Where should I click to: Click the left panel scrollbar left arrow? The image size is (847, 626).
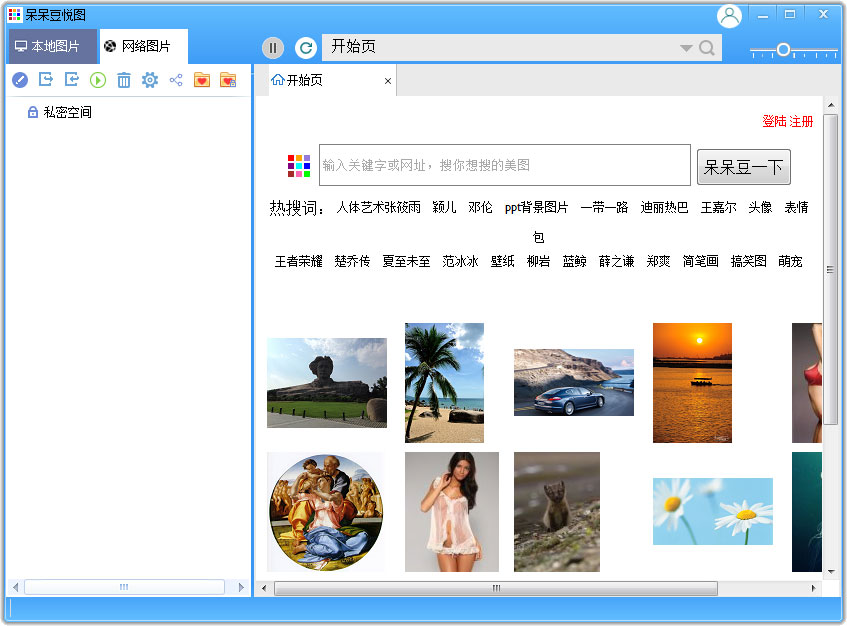16,587
